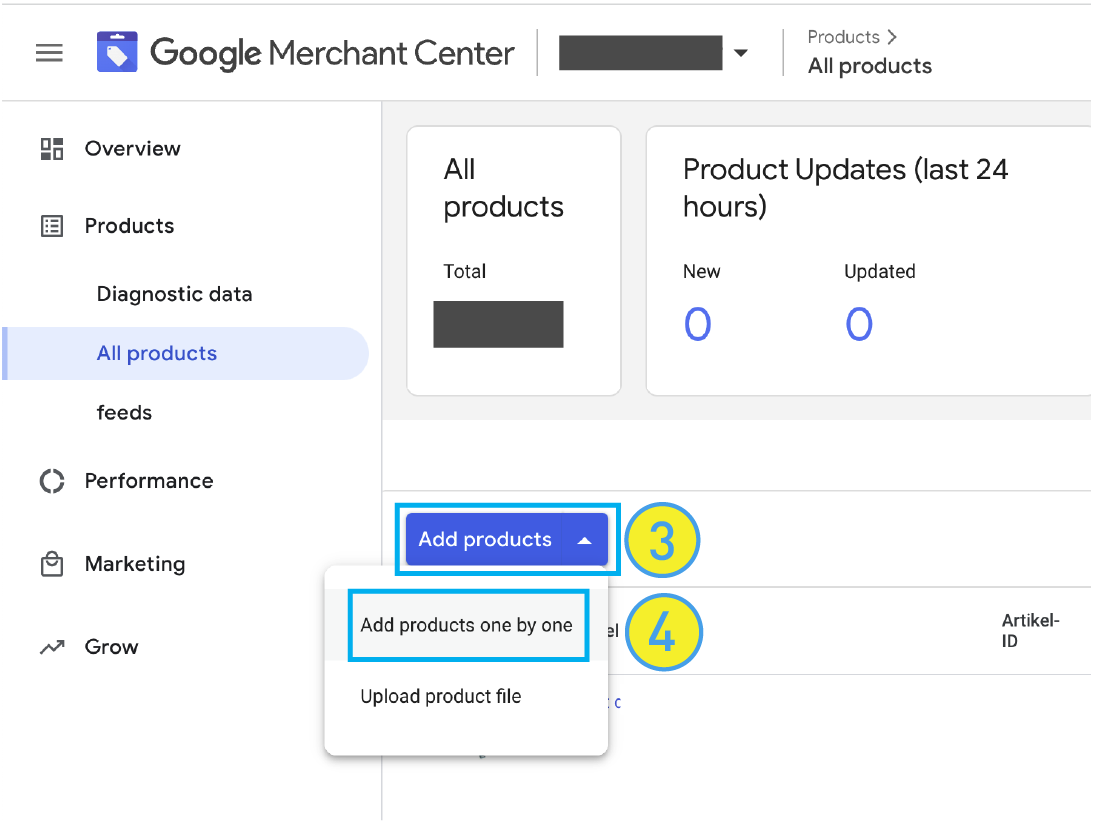Viewport: 1094px width, 823px height.
Task: Click the chevron after Products in breadcrumb
Action: (x=892, y=37)
